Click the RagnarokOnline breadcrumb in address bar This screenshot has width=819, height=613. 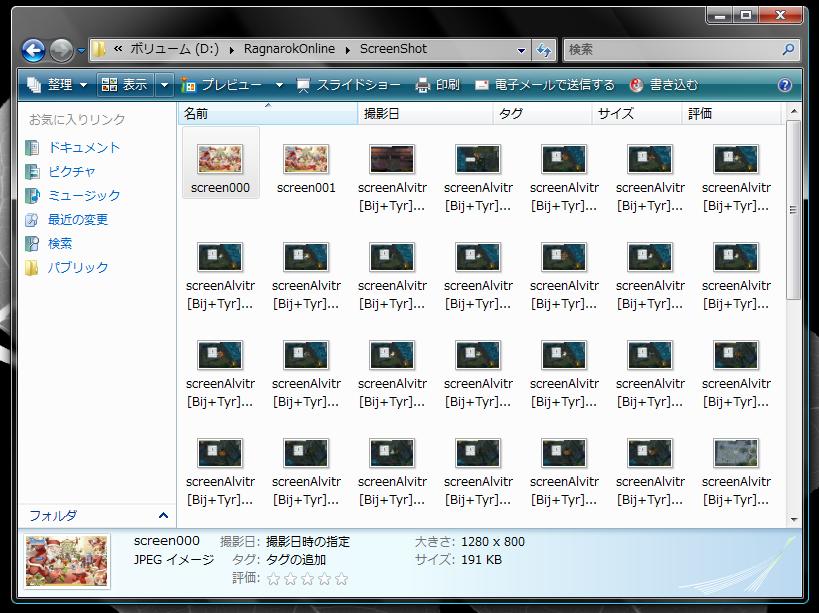tap(289, 49)
